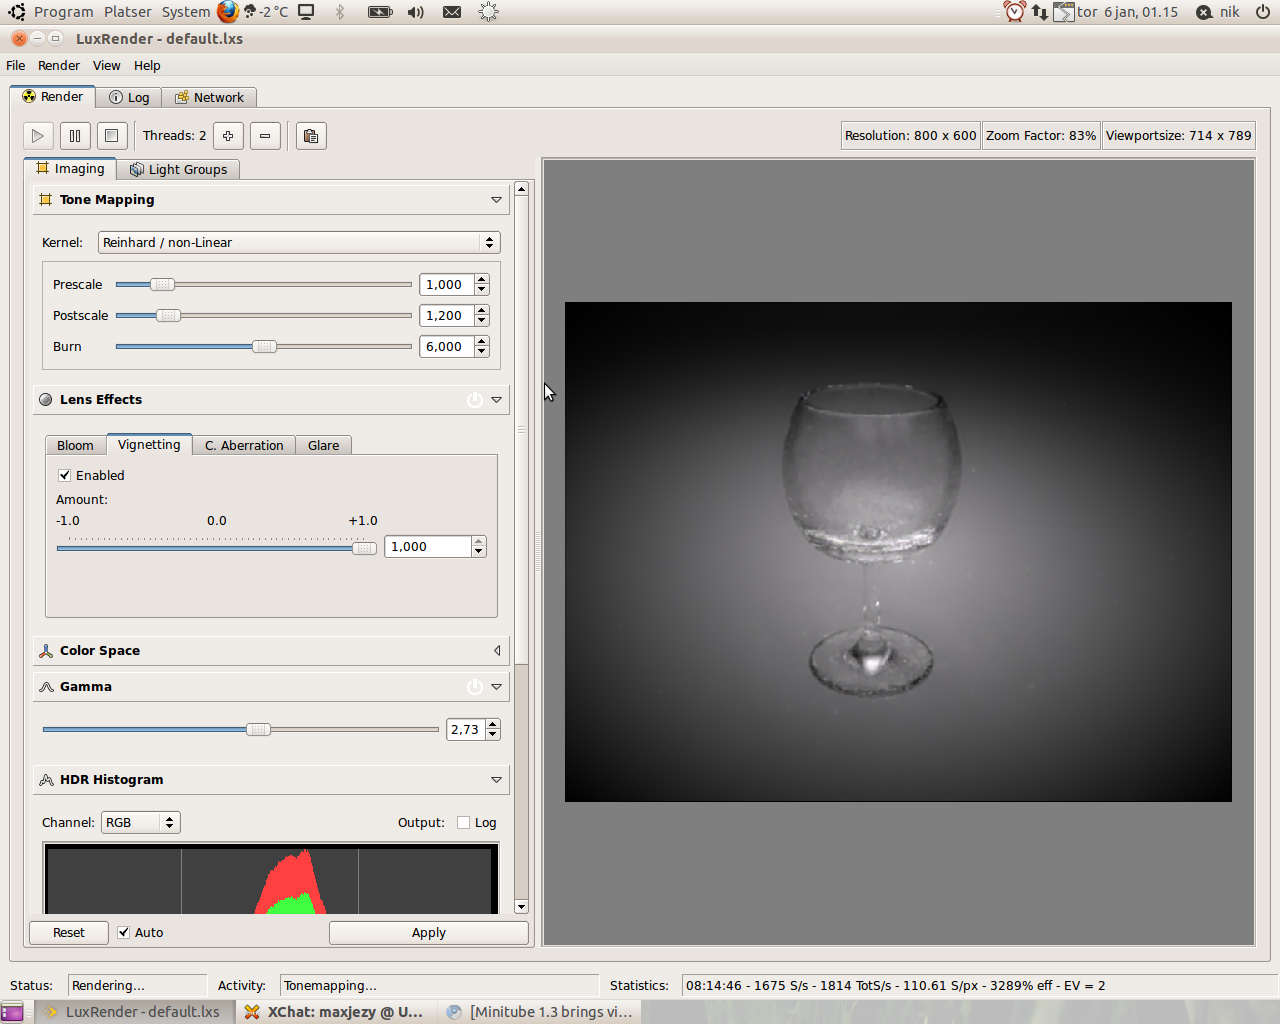Remove a render thread with minus icon
This screenshot has height=1024, width=1280.
tap(265, 136)
